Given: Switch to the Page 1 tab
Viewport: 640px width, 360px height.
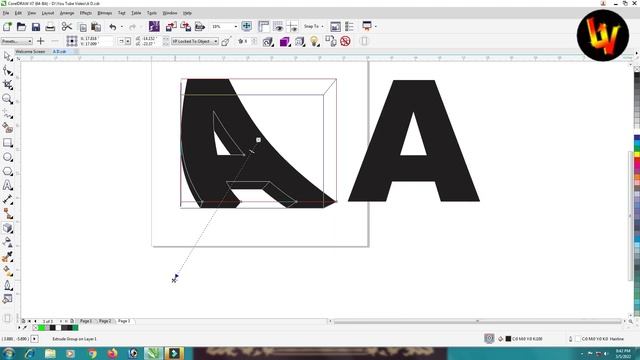Looking at the screenshot, I should (86, 321).
